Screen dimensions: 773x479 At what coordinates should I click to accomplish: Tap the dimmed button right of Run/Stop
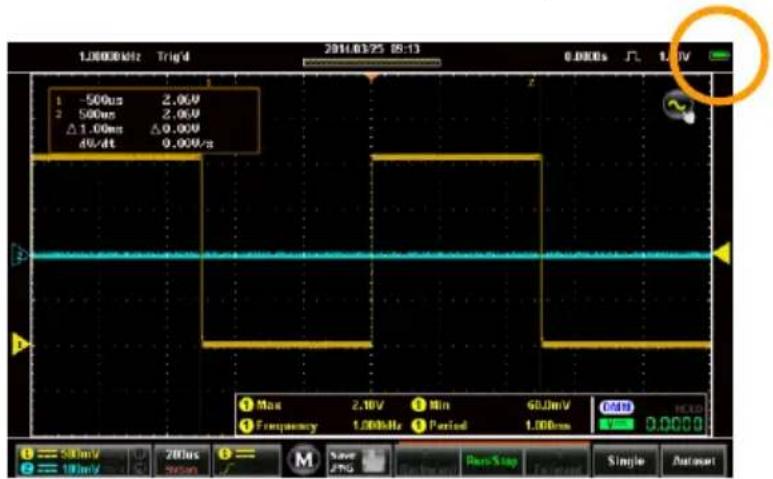[557, 461]
